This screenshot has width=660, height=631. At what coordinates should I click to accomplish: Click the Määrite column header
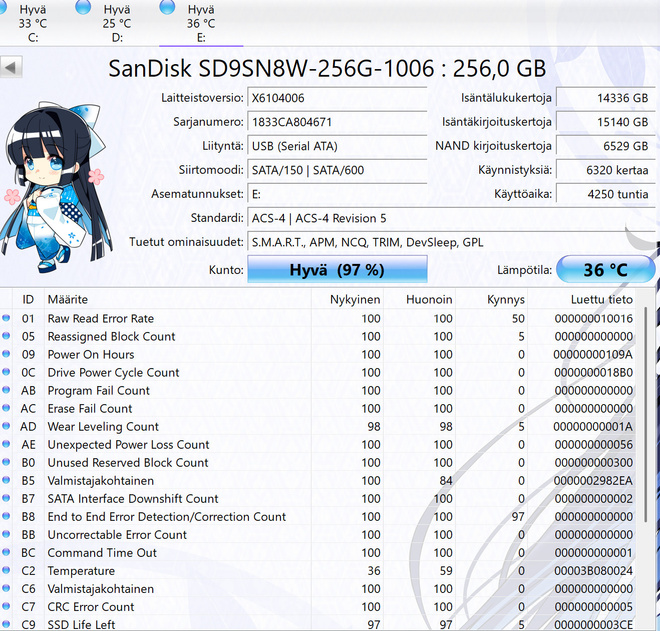(x=178, y=299)
